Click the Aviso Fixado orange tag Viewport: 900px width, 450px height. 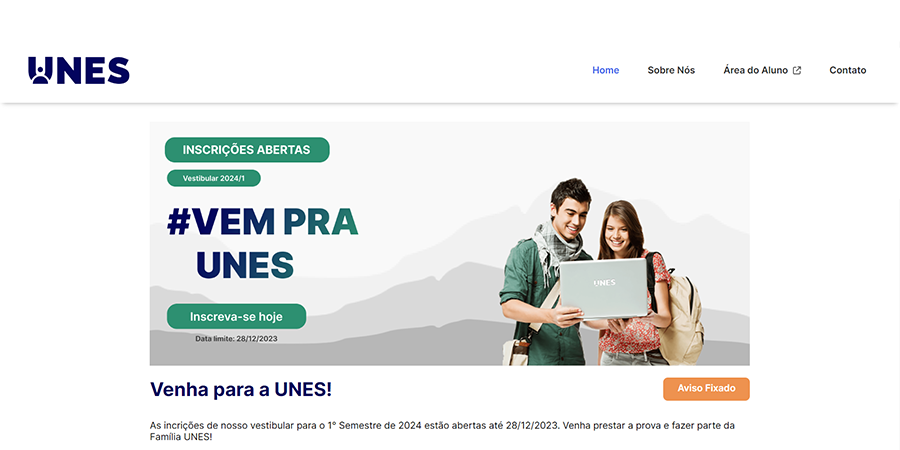(x=706, y=389)
